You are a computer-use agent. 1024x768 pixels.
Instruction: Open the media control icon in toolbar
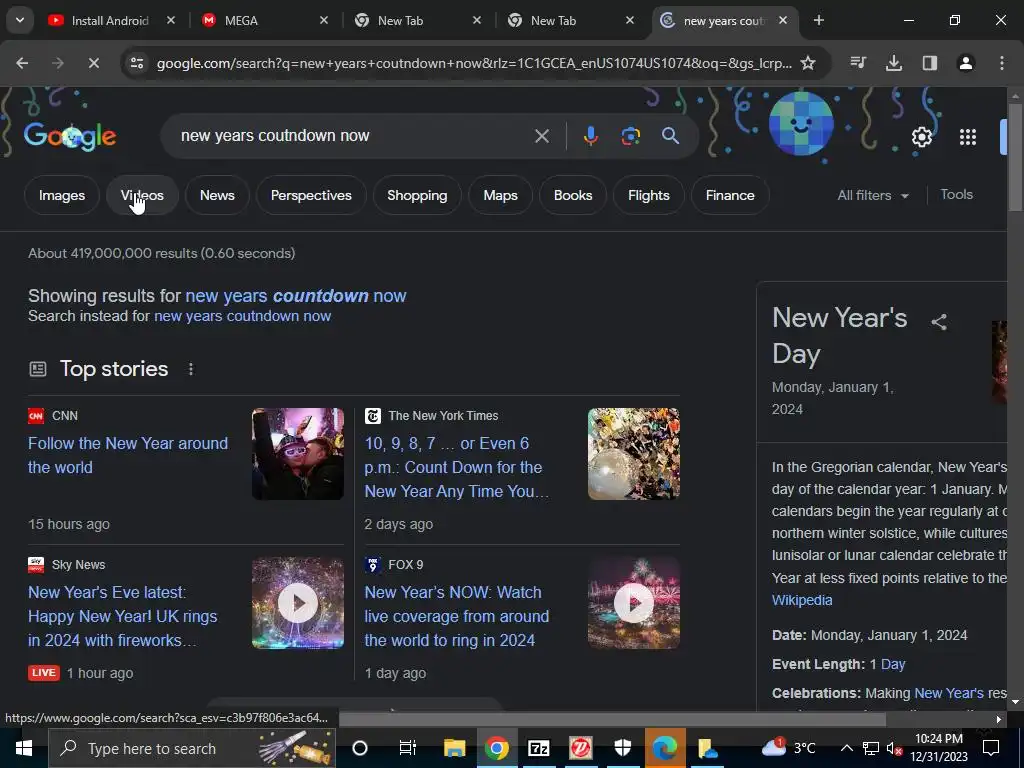[x=858, y=63]
